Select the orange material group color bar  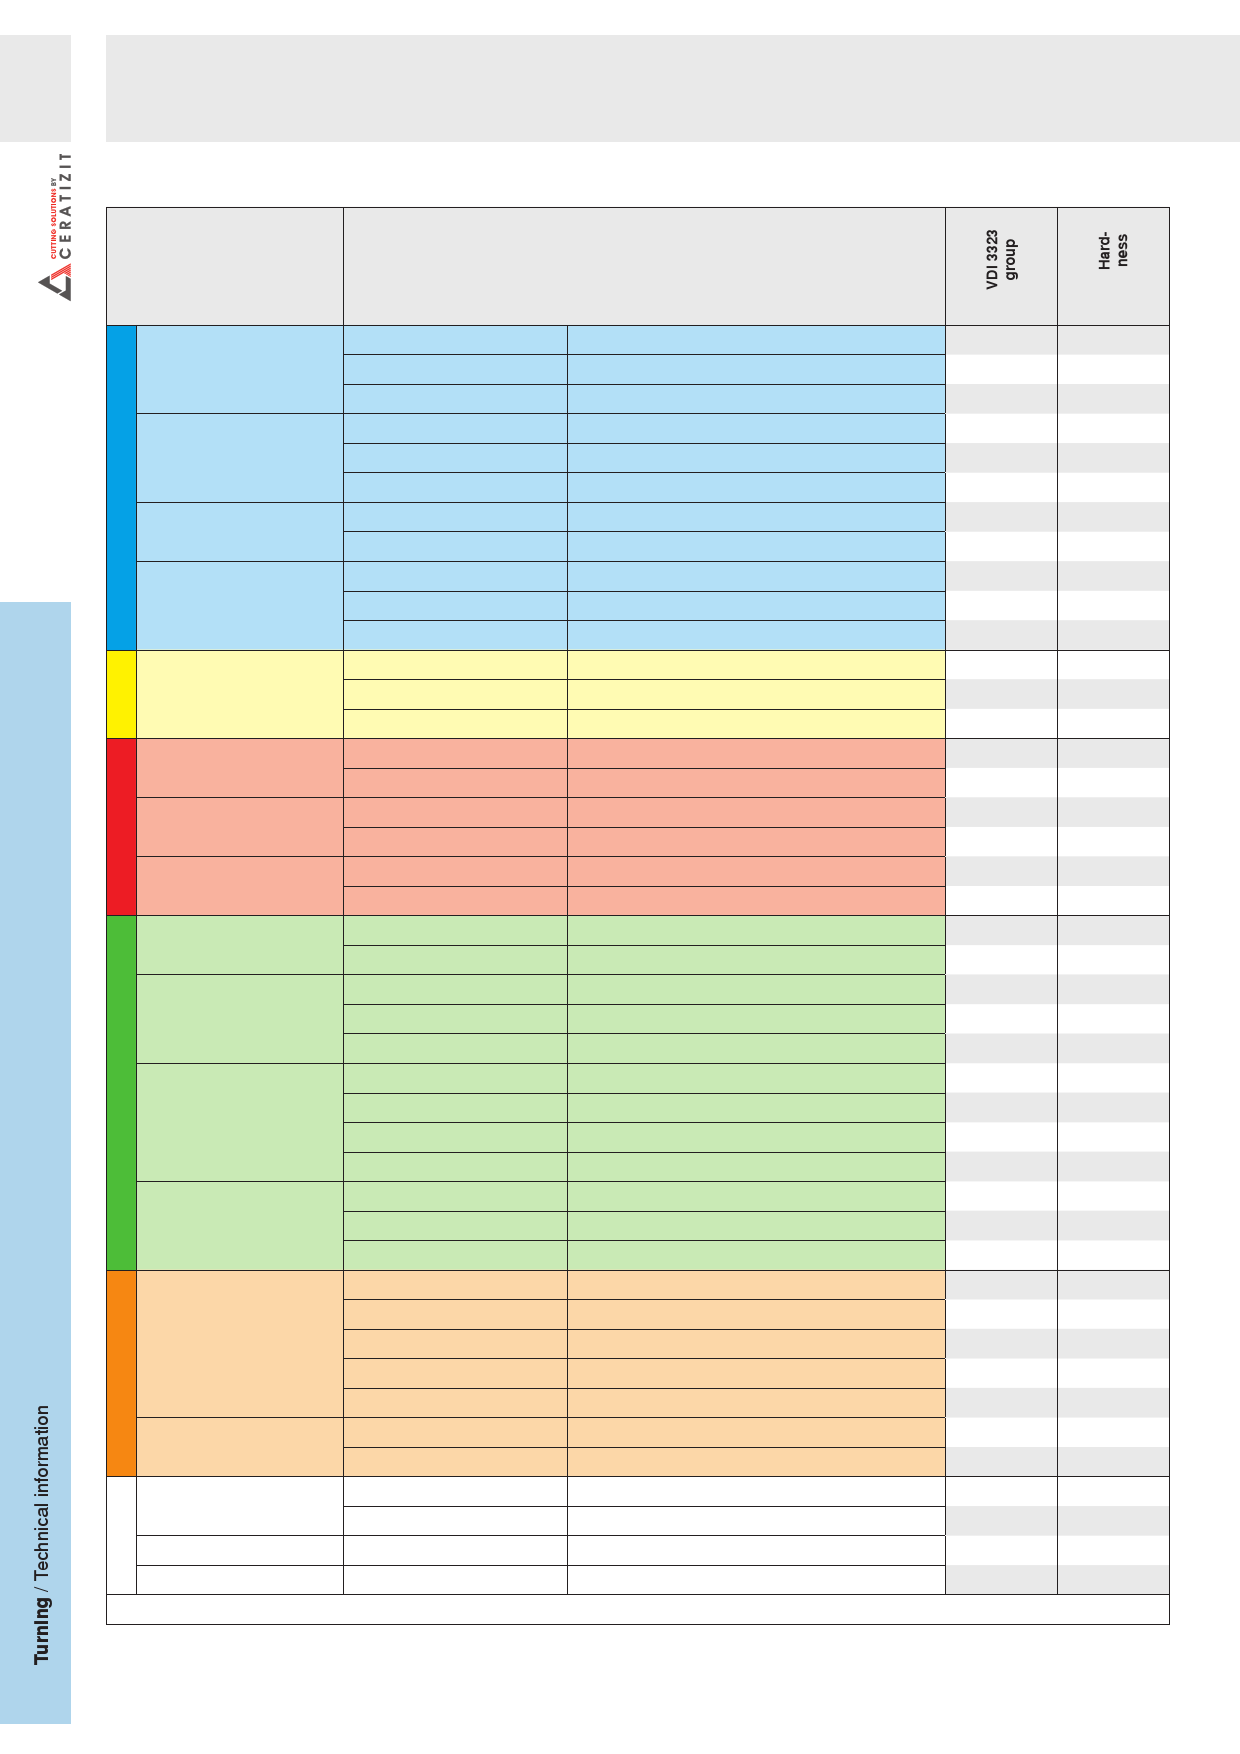coord(121,1374)
